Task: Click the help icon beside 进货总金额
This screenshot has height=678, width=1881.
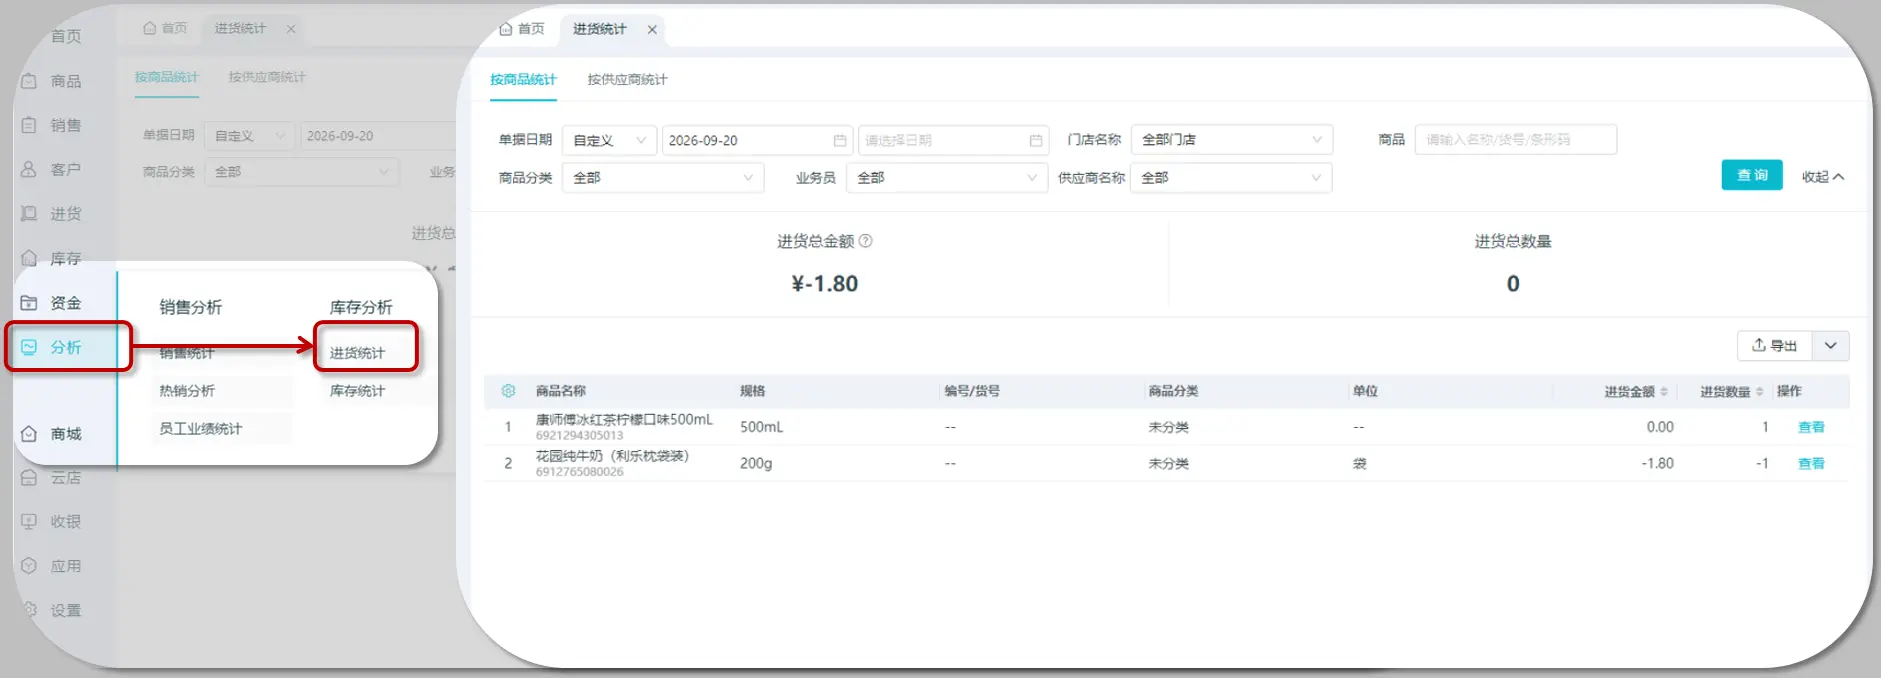Action: [x=866, y=241]
